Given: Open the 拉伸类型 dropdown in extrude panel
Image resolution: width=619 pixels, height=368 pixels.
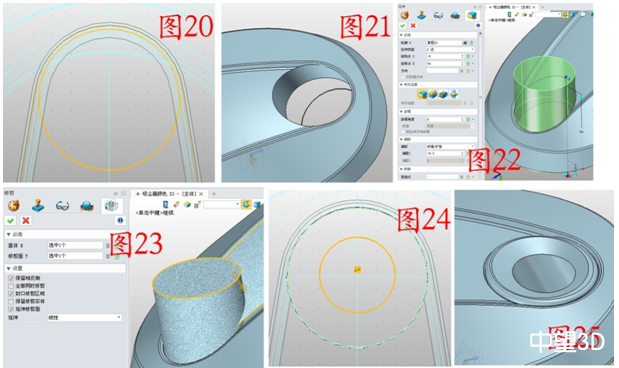Looking at the screenshot, I should coord(450,49).
